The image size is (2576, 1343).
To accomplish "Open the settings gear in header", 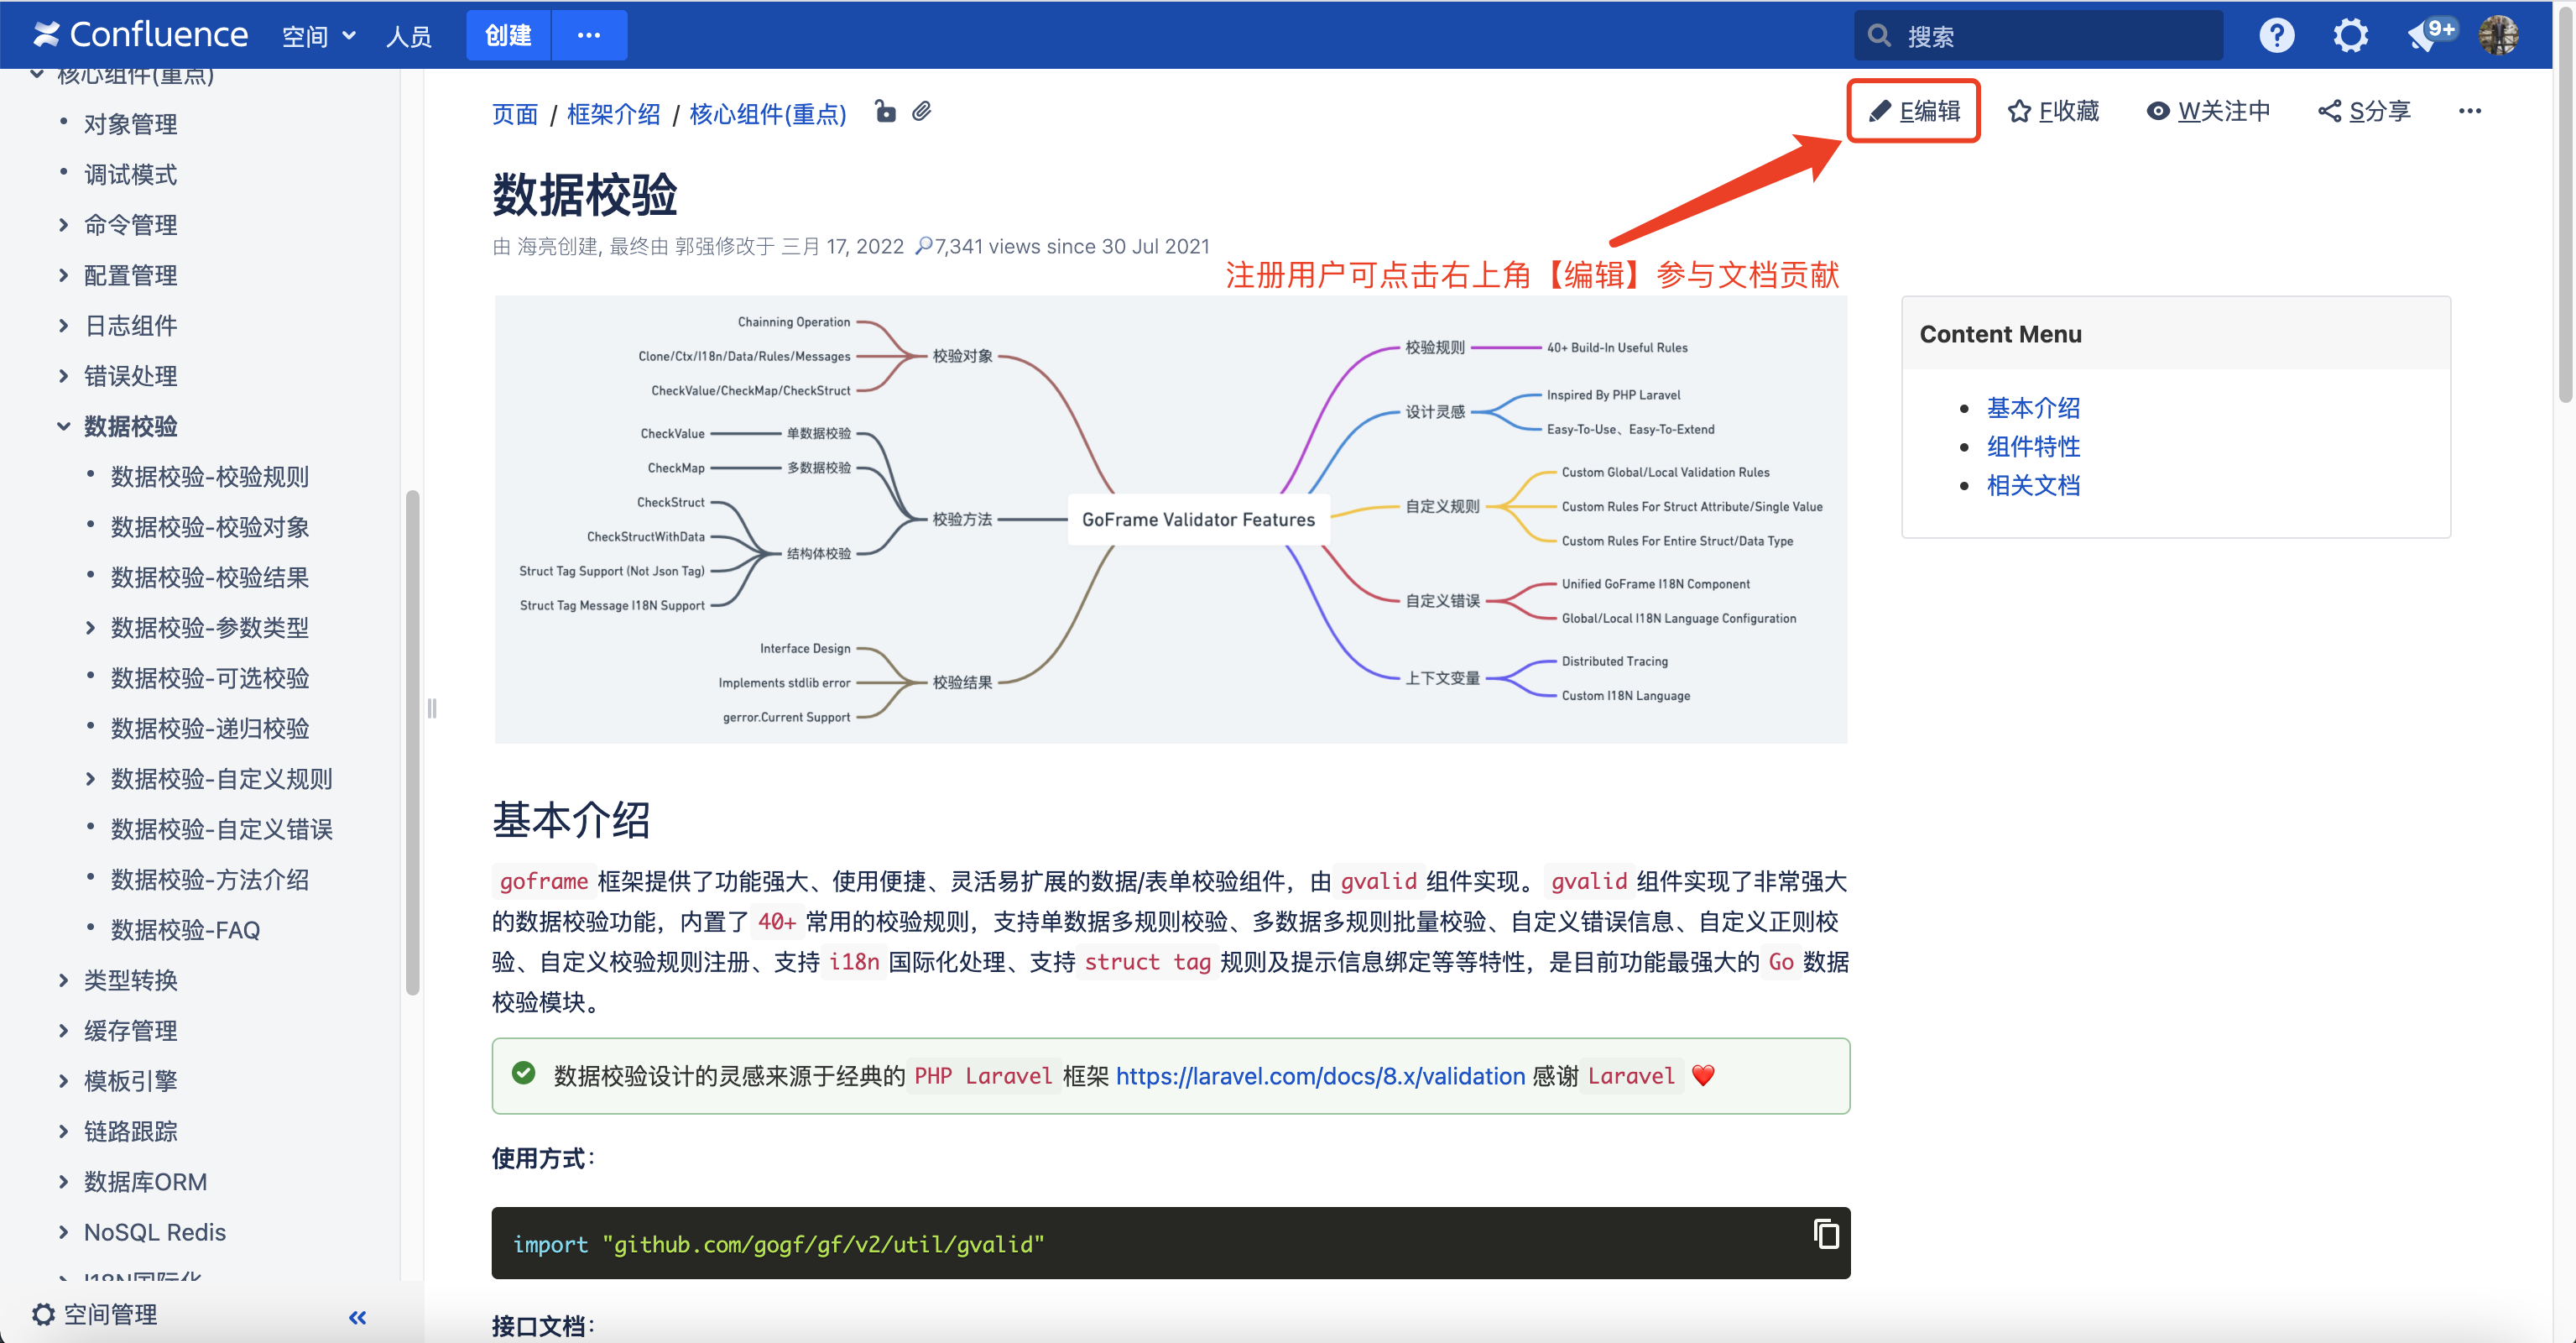I will point(2350,36).
